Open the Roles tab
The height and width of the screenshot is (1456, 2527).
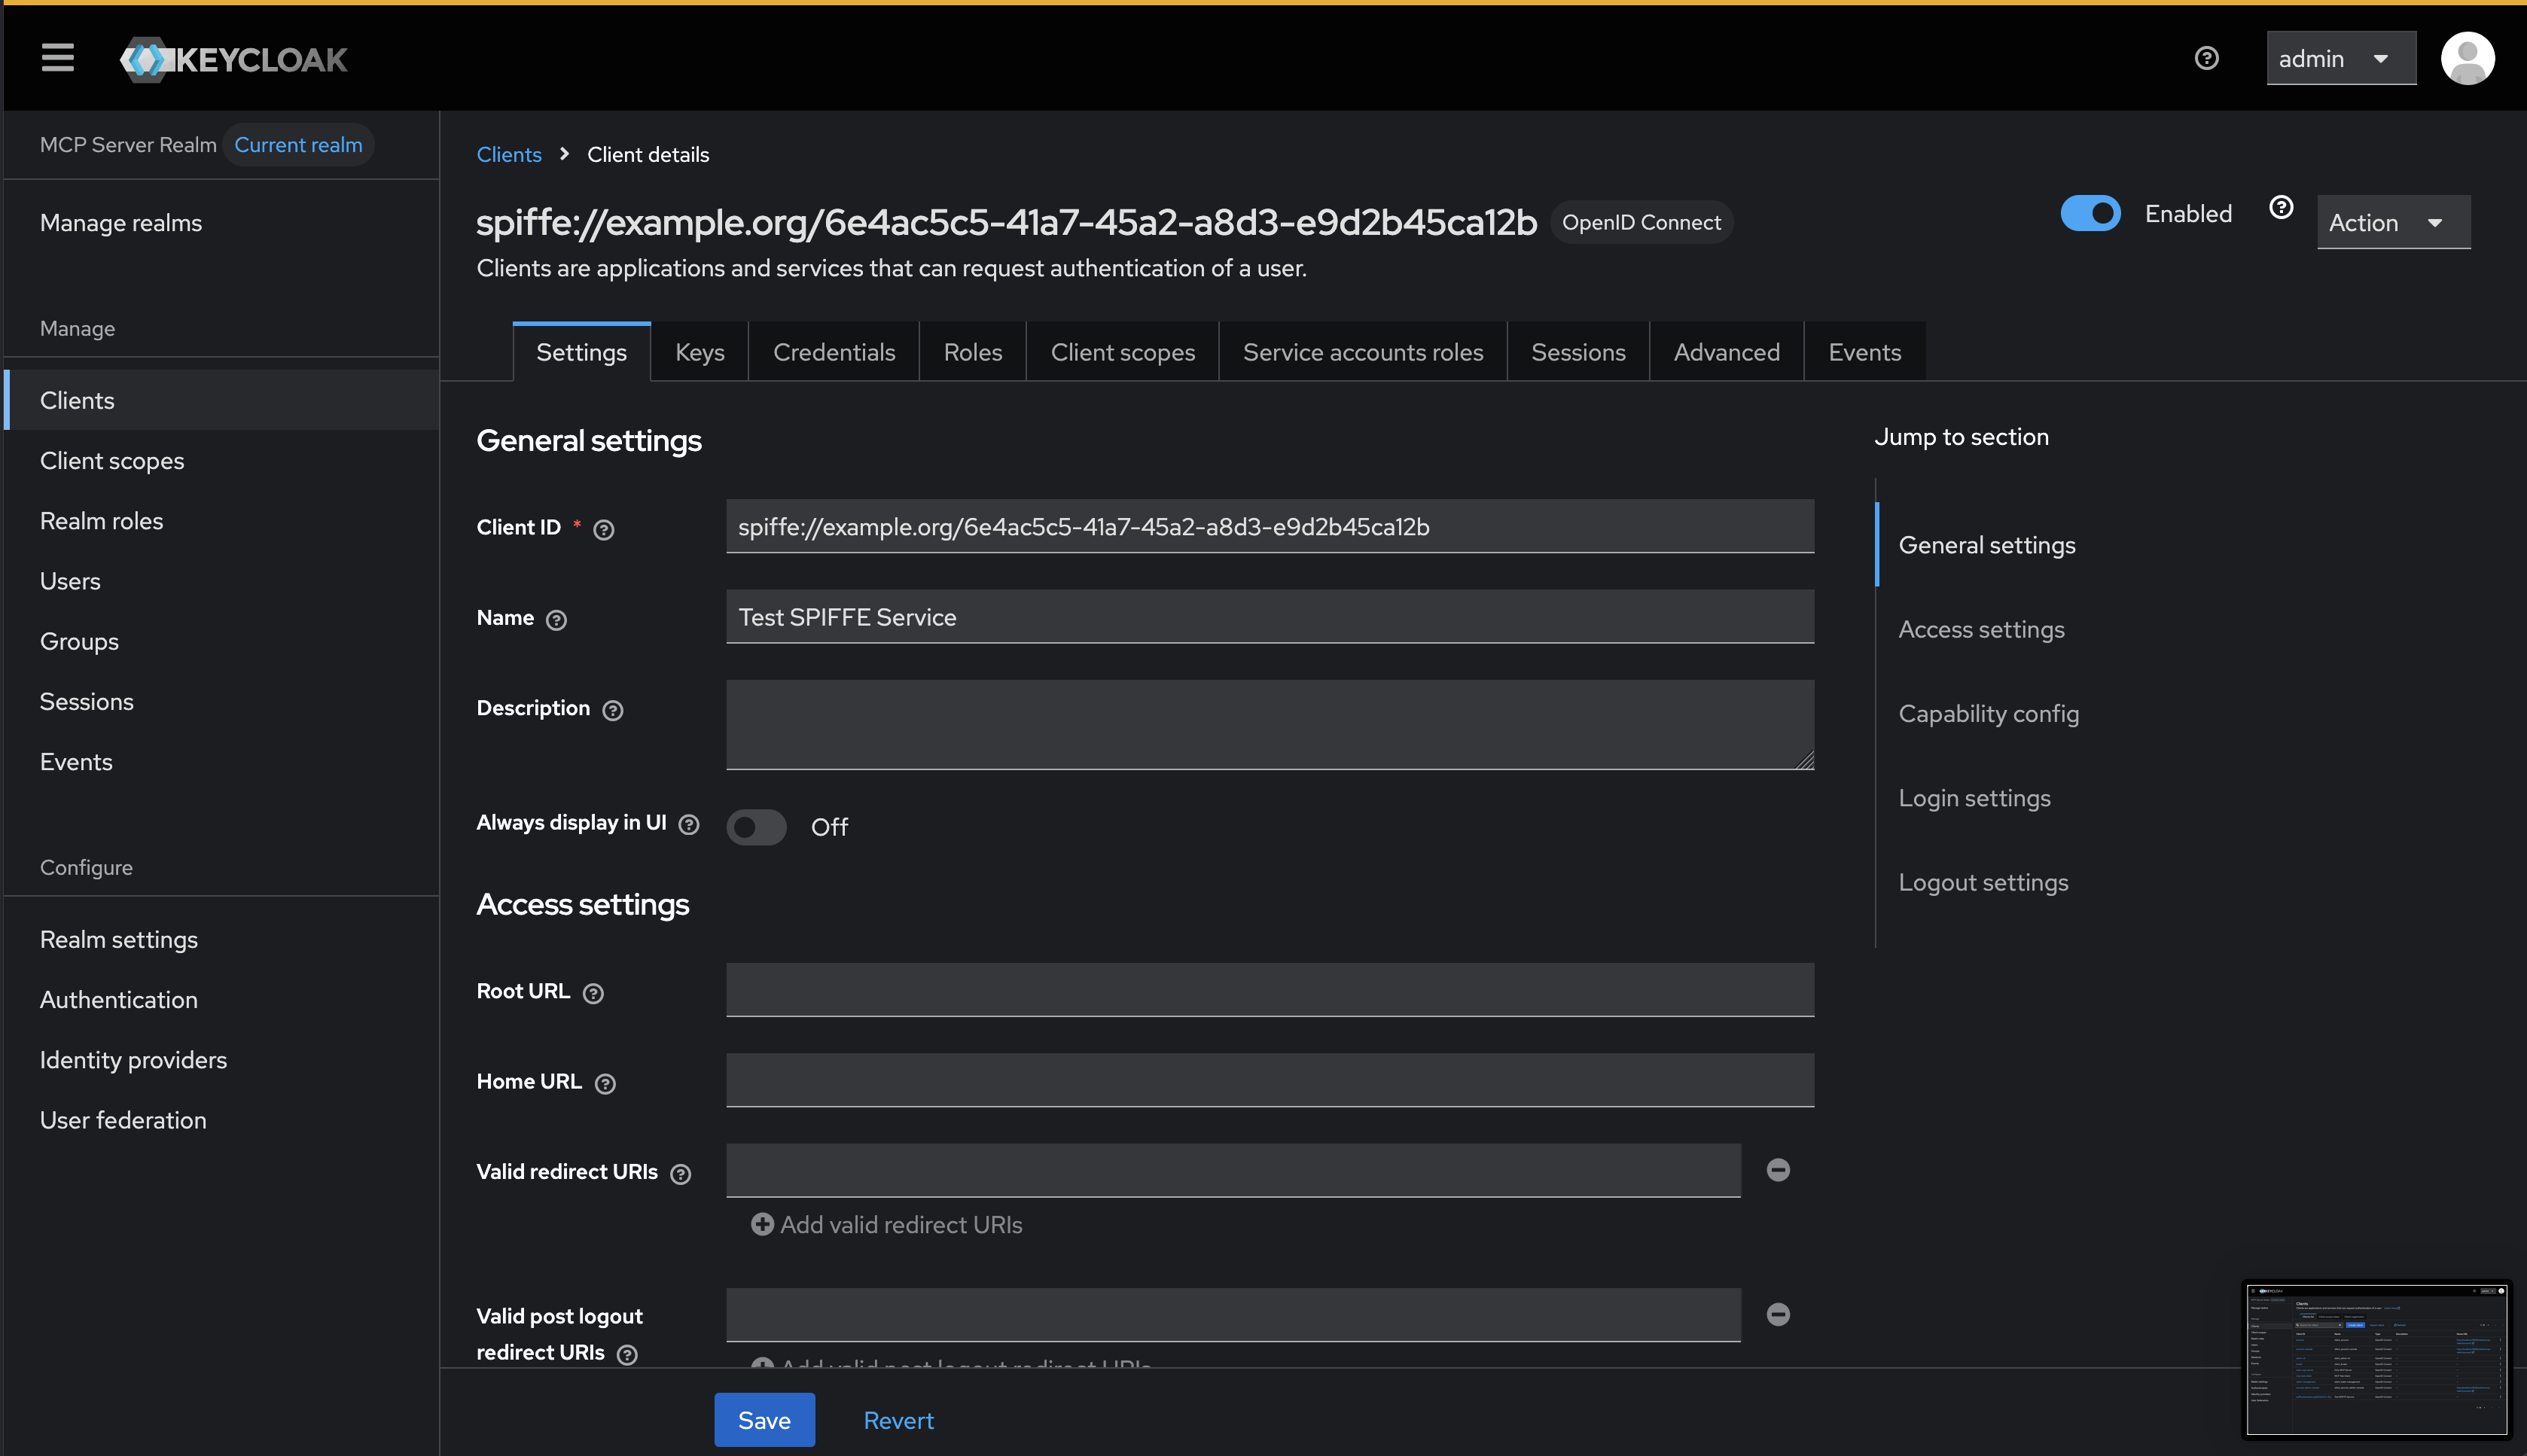point(972,352)
